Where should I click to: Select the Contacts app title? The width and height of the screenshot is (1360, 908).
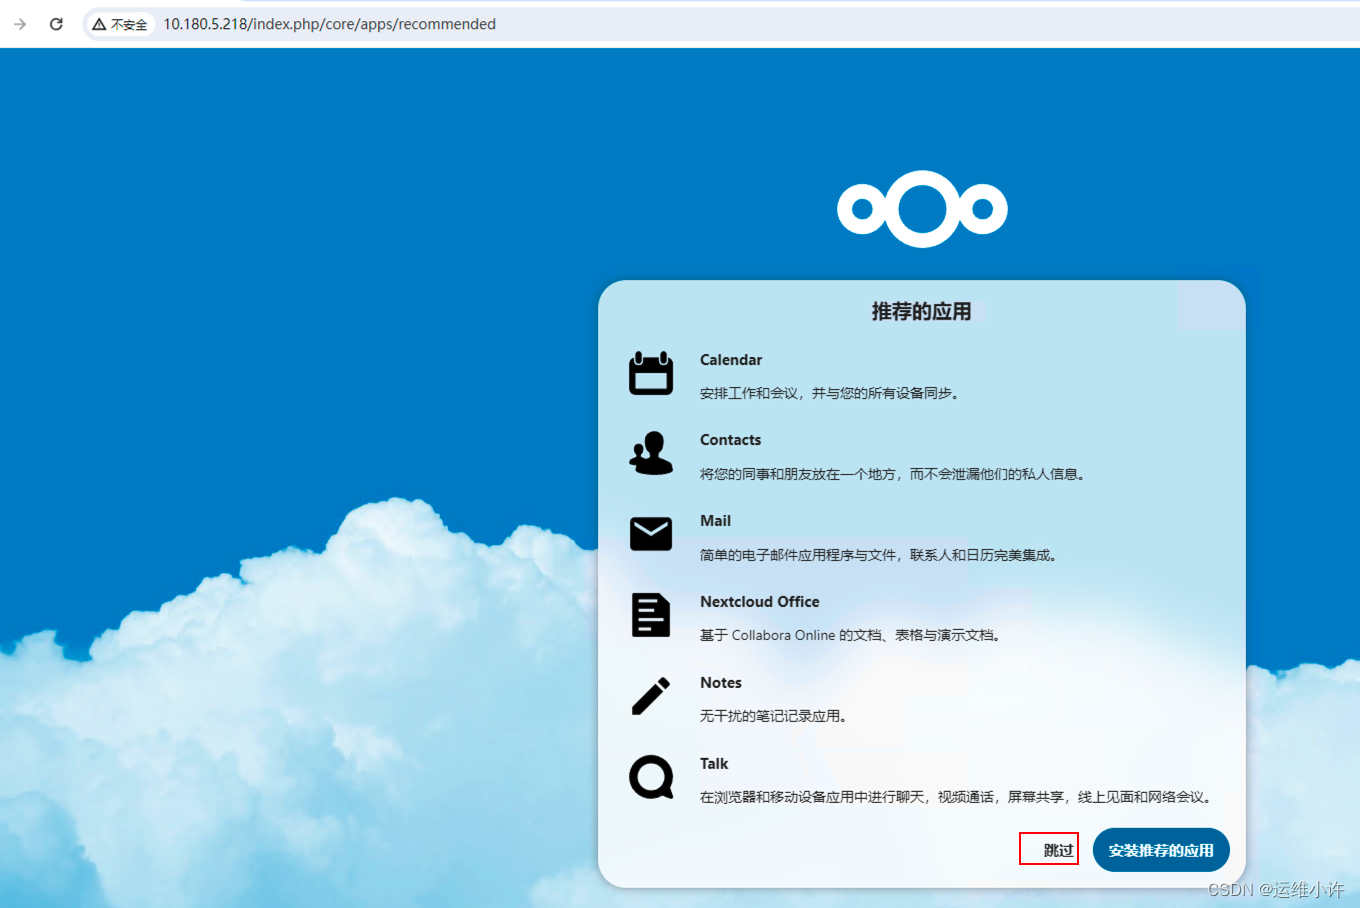731,440
